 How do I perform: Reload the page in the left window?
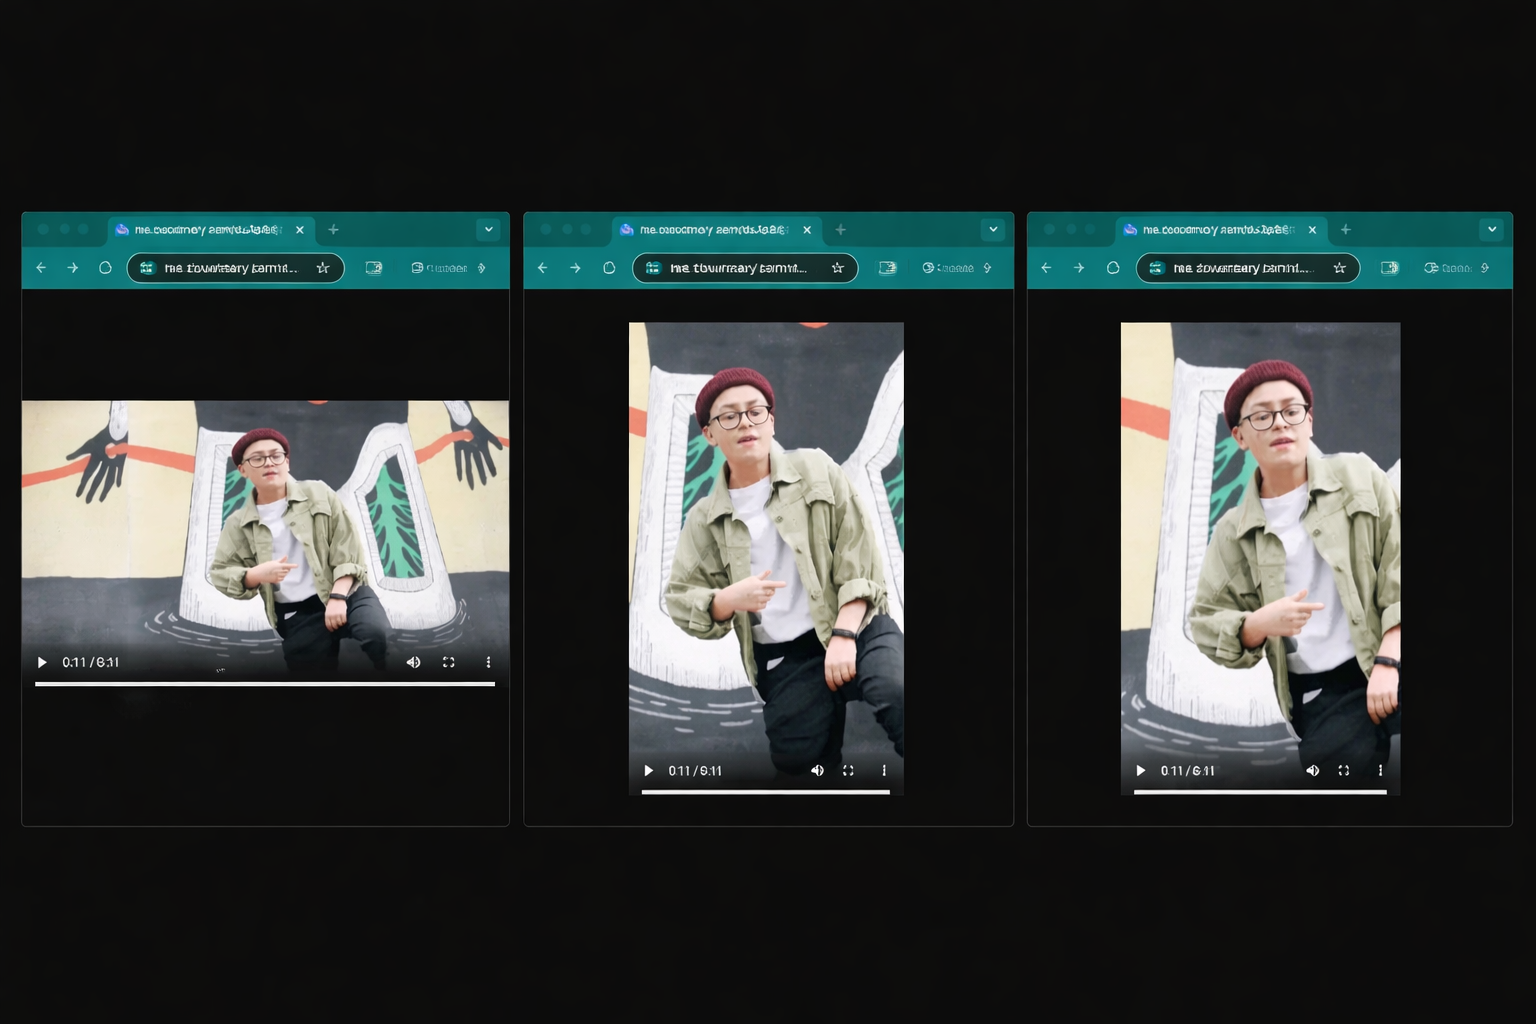tap(105, 268)
